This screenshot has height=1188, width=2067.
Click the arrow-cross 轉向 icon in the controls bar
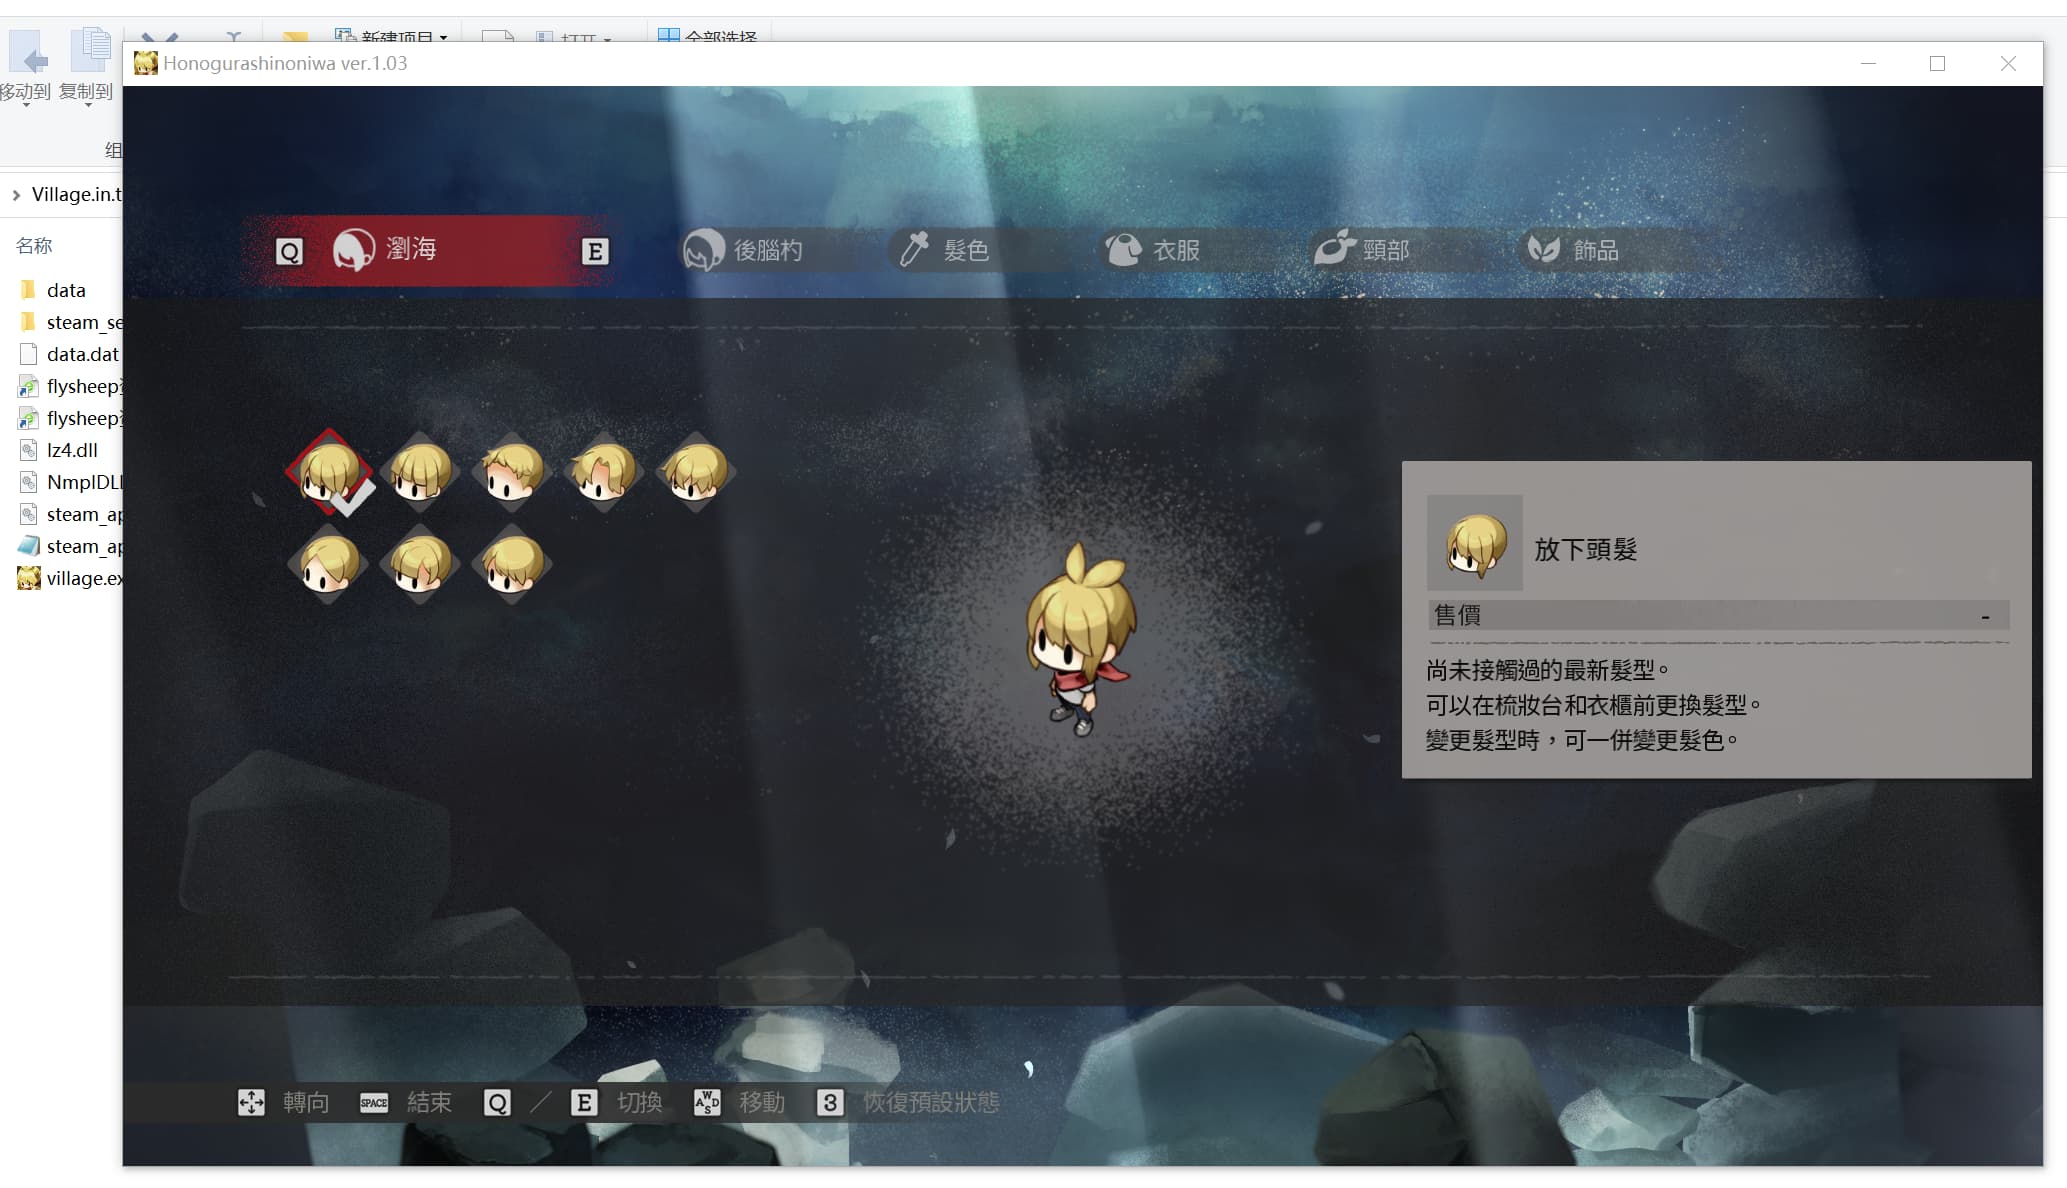point(251,1102)
